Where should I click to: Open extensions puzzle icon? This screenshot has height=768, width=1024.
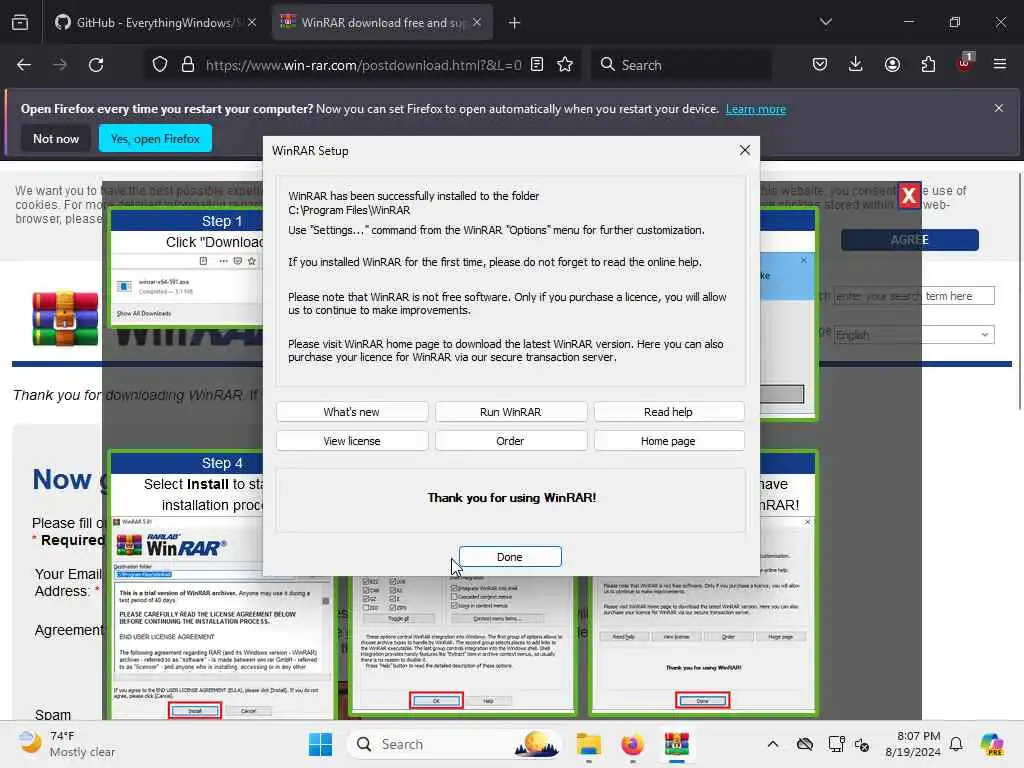(928, 65)
